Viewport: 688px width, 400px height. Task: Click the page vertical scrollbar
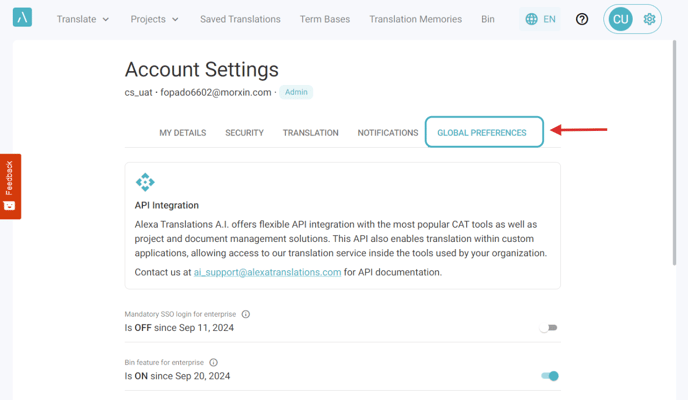pos(674,153)
